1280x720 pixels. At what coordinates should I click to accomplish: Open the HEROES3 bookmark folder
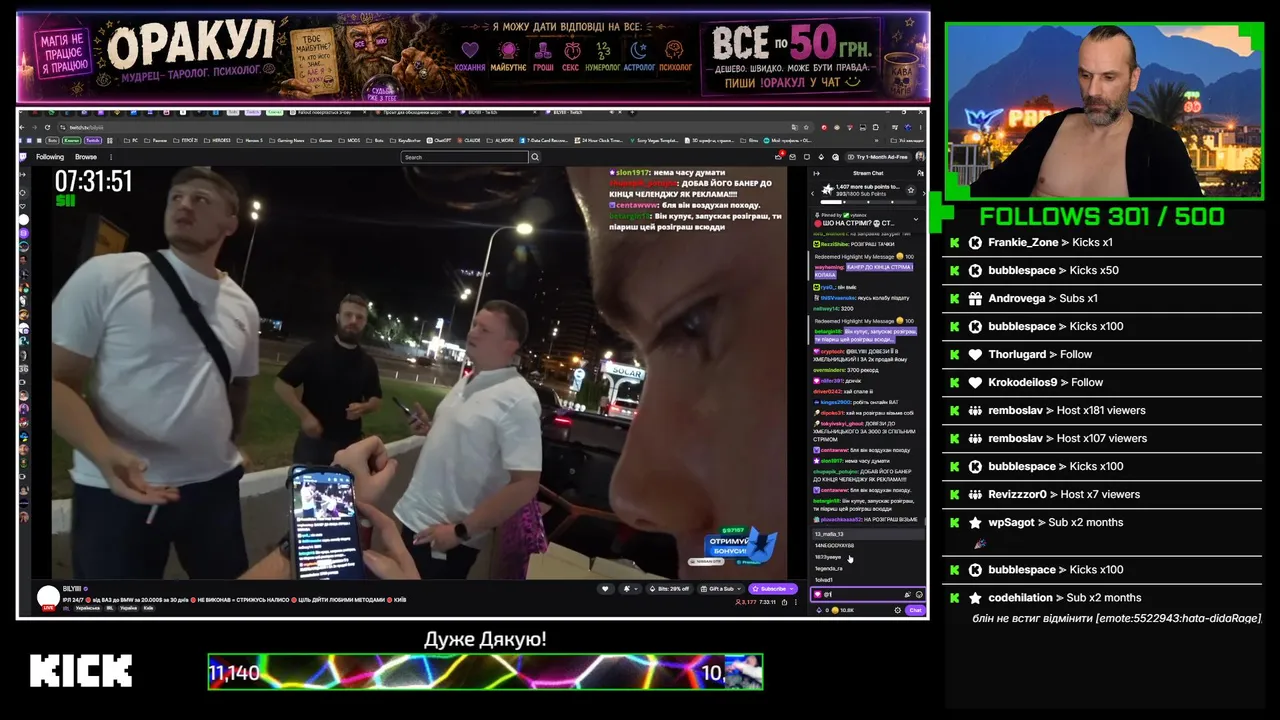(x=219, y=141)
